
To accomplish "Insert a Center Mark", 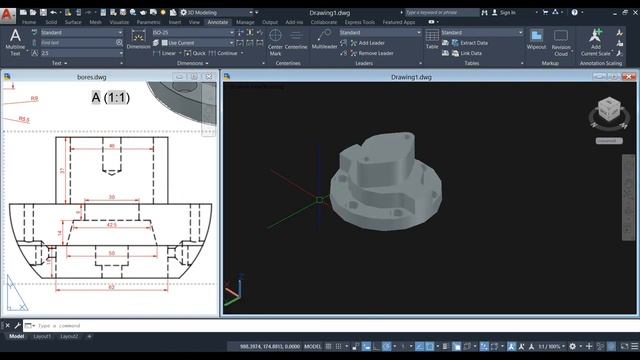I will pos(276,42).
